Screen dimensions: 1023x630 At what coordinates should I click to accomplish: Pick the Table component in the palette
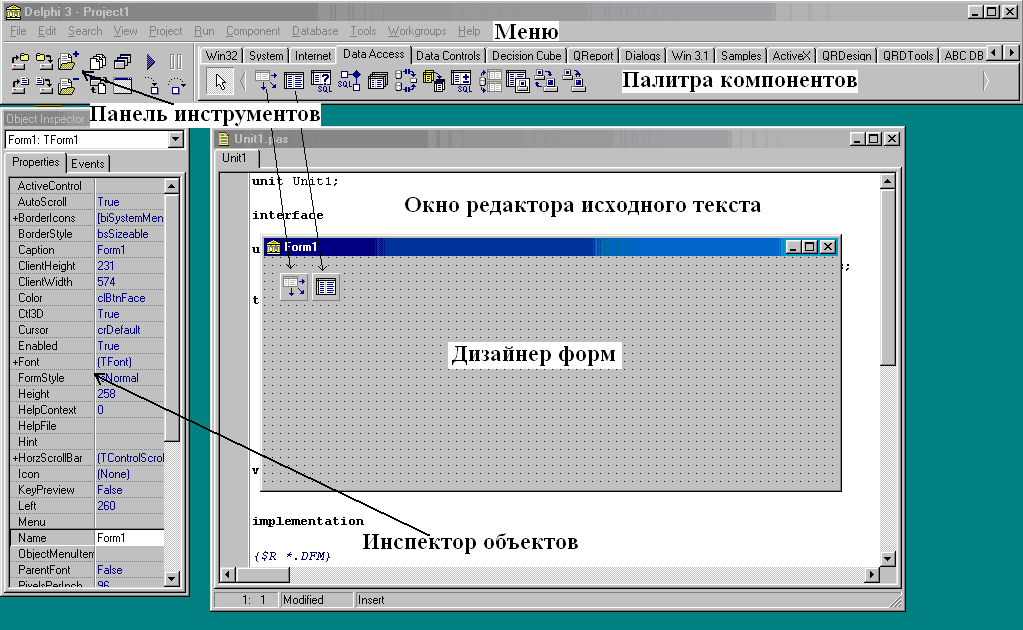pos(294,81)
